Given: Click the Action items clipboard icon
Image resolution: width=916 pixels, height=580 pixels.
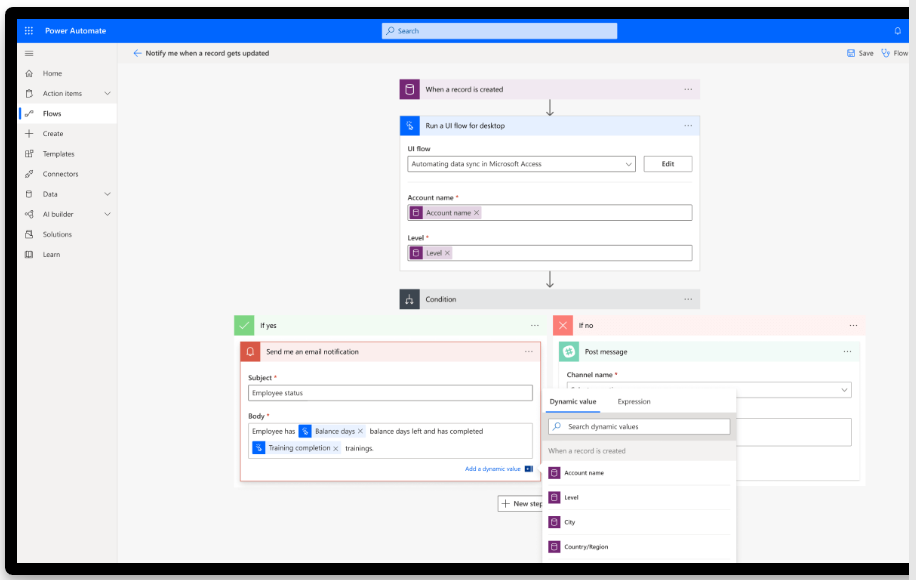Looking at the screenshot, I should [x=29, y=93].
